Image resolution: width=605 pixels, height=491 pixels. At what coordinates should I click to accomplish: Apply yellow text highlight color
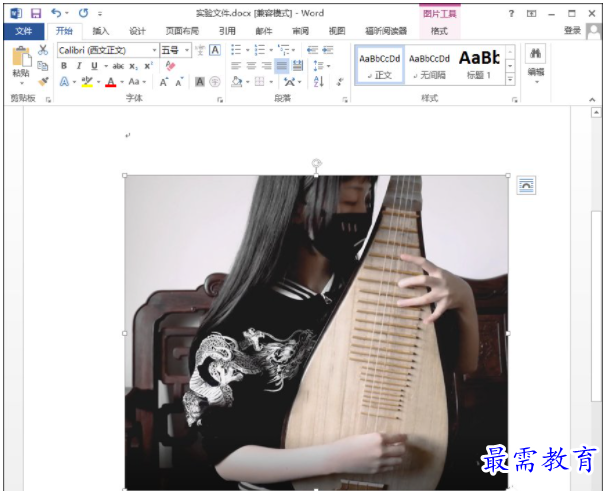point(87,82)
